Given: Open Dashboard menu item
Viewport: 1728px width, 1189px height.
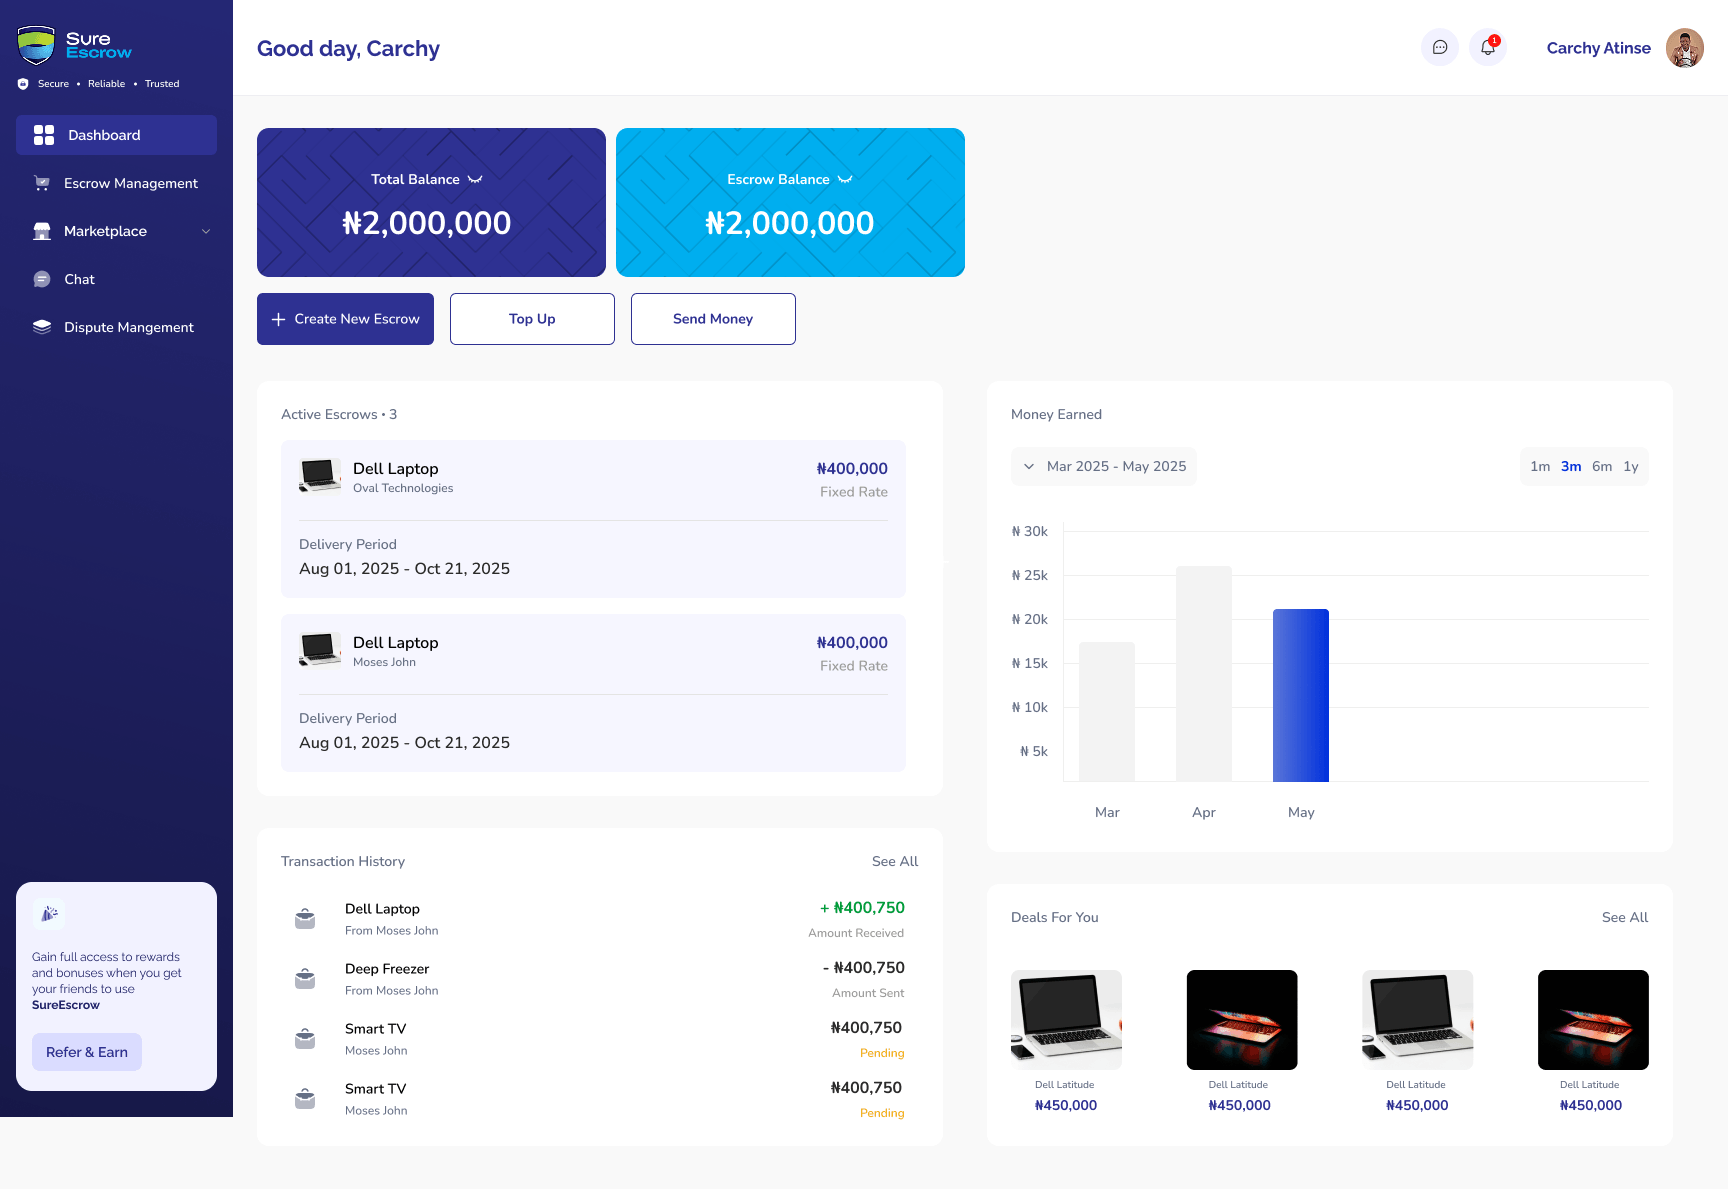Looking at the screenshot, I should coord(116,135).
